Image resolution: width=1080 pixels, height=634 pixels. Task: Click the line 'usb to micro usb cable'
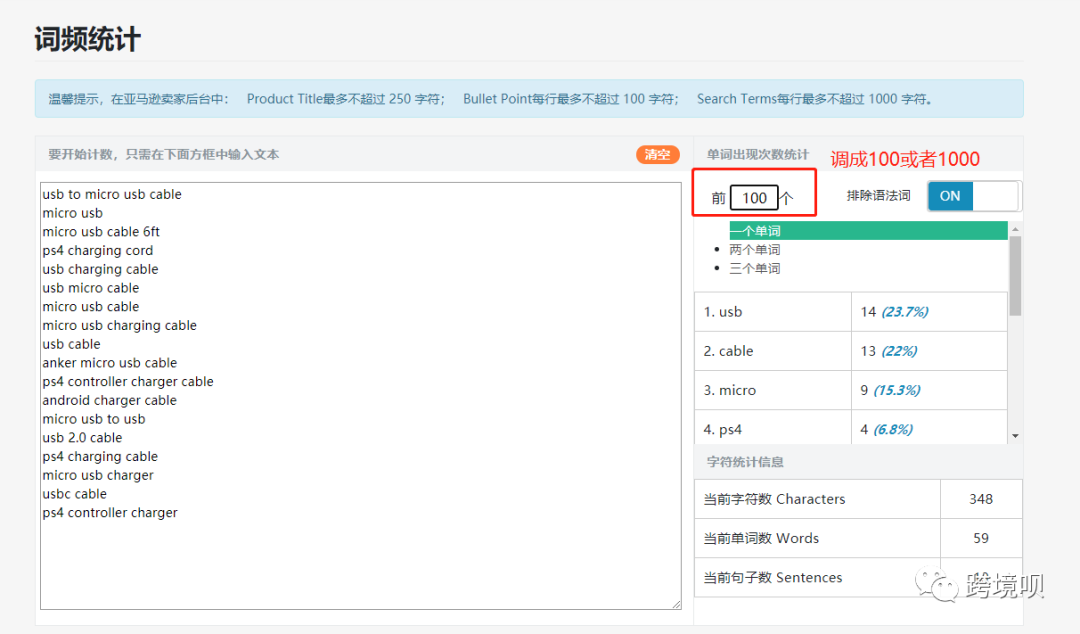[x=112, y=194]
